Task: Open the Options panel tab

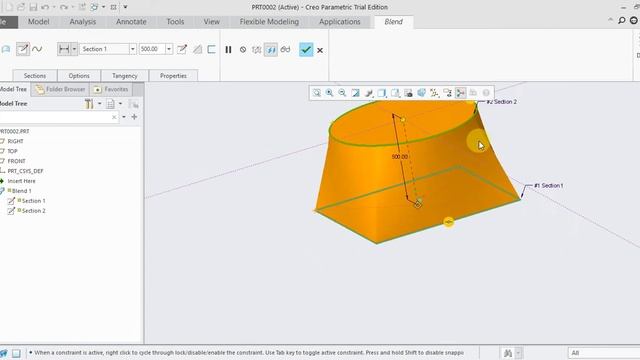Action: (x=79, y=76)
